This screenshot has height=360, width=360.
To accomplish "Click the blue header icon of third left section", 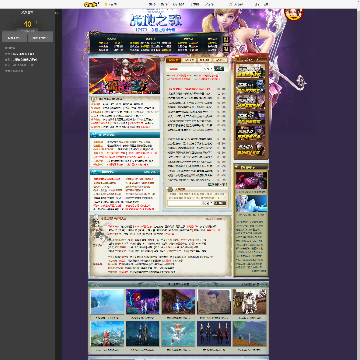I will [94, 172].
